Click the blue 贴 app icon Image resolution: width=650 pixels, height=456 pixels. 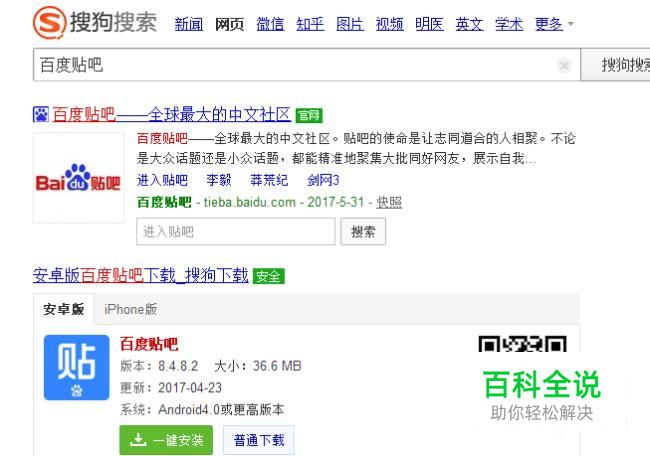(x=77, y=367)
